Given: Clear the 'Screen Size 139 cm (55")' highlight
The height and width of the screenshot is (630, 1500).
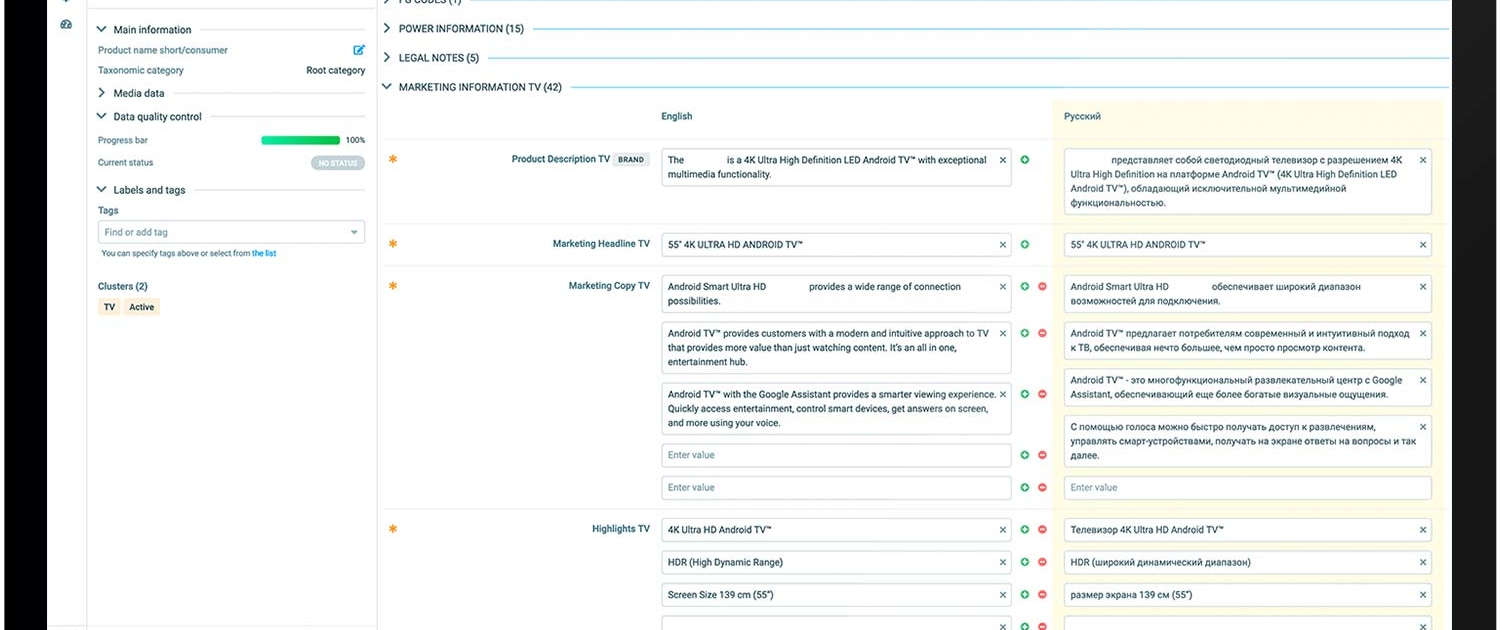Looking at the screenshot, I should pos(1003,596).
